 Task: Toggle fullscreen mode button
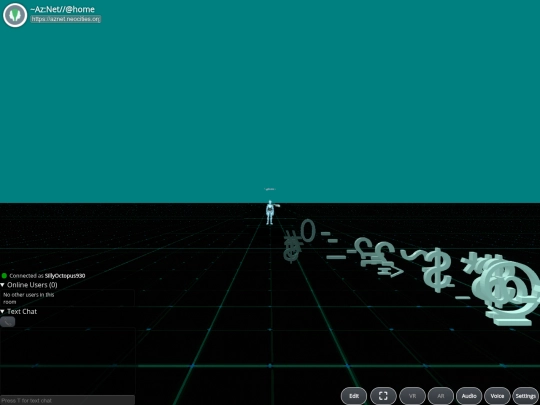[383, 396]
